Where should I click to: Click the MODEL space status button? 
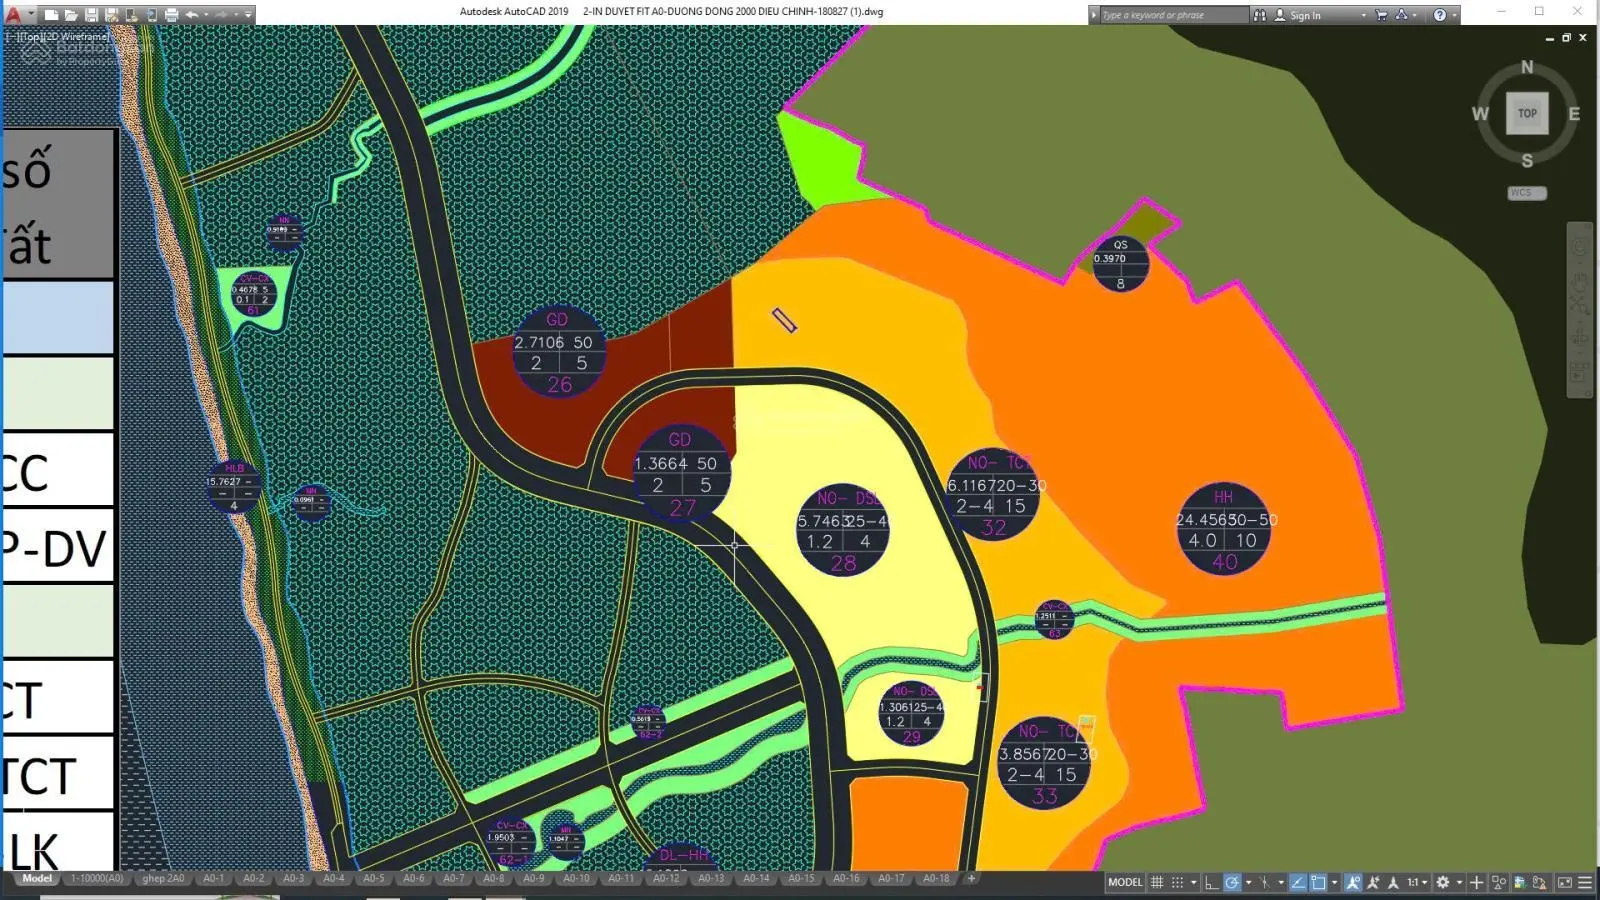[1125, 882]
